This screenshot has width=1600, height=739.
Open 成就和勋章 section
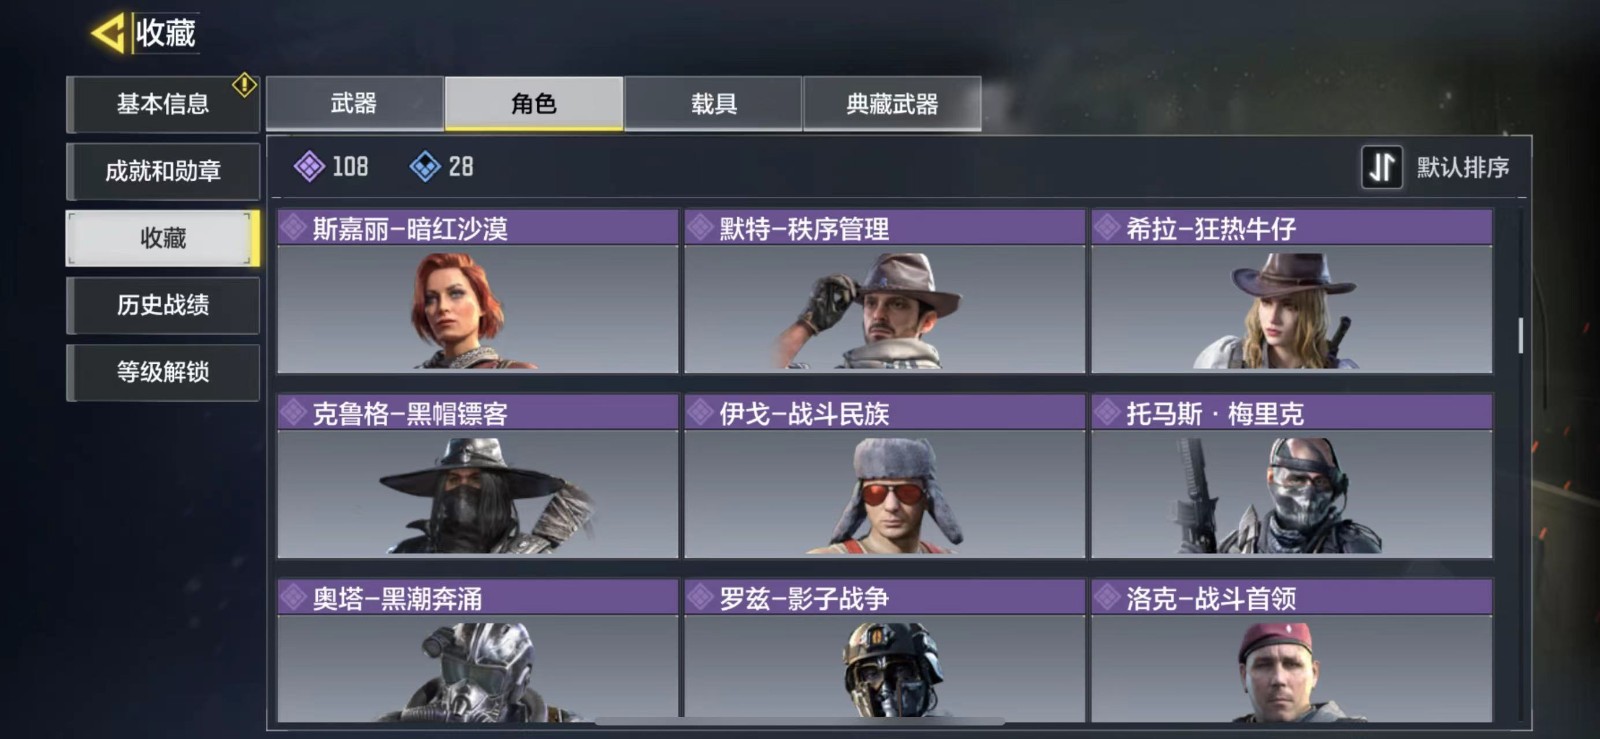pos(163,171)
